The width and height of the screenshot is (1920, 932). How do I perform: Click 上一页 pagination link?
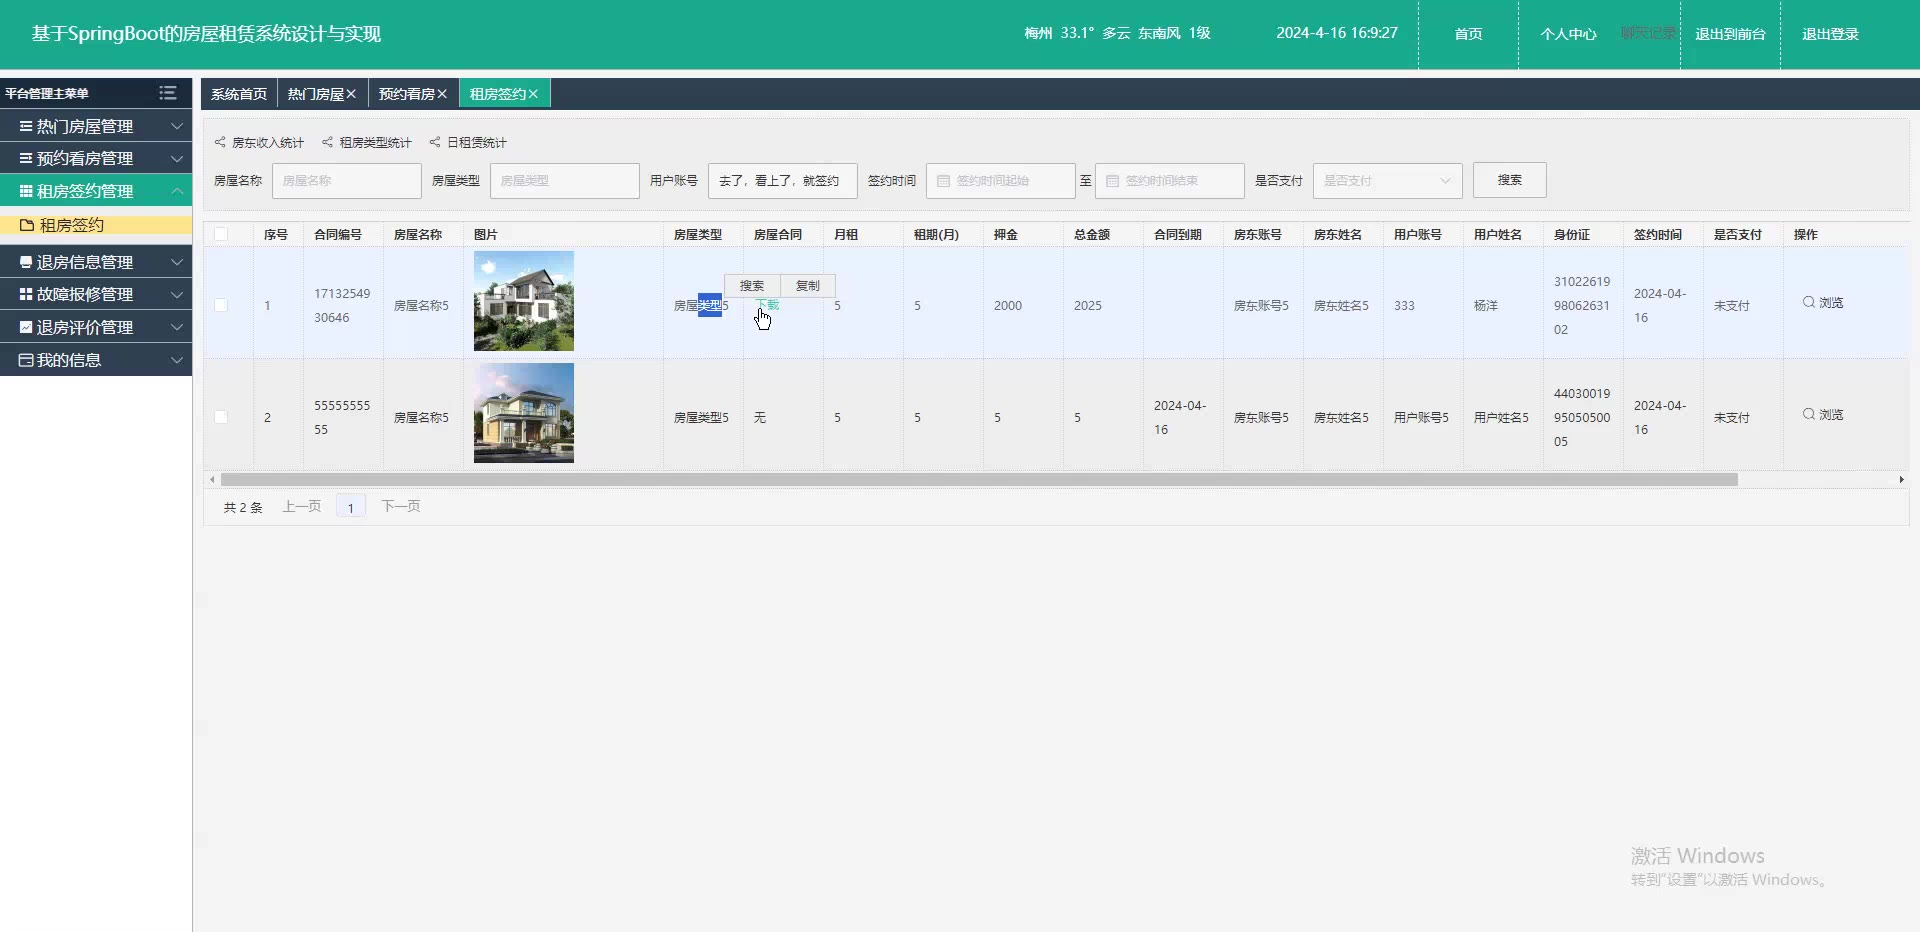tap(302, 506)
